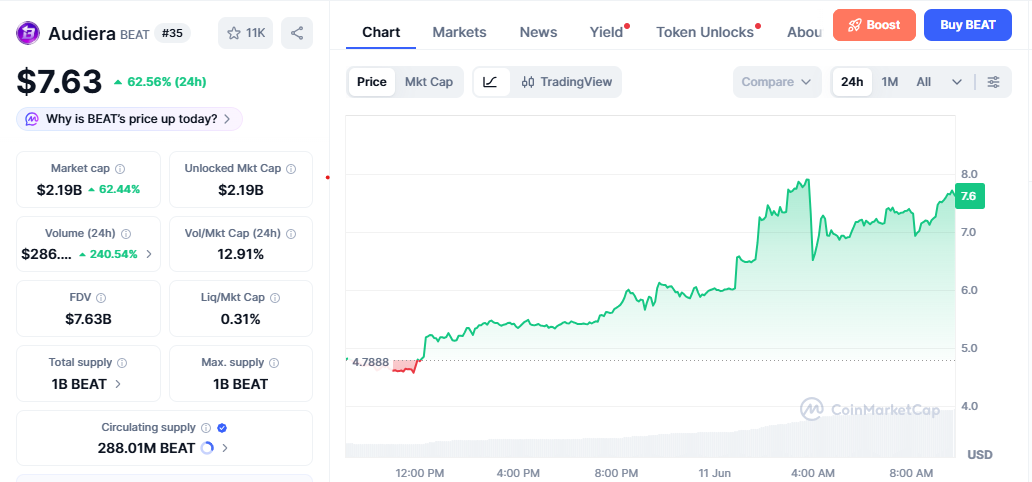This screenshot has height=482, width=1032.
Task: Open the Chart tab
Action: pos(381,32)
